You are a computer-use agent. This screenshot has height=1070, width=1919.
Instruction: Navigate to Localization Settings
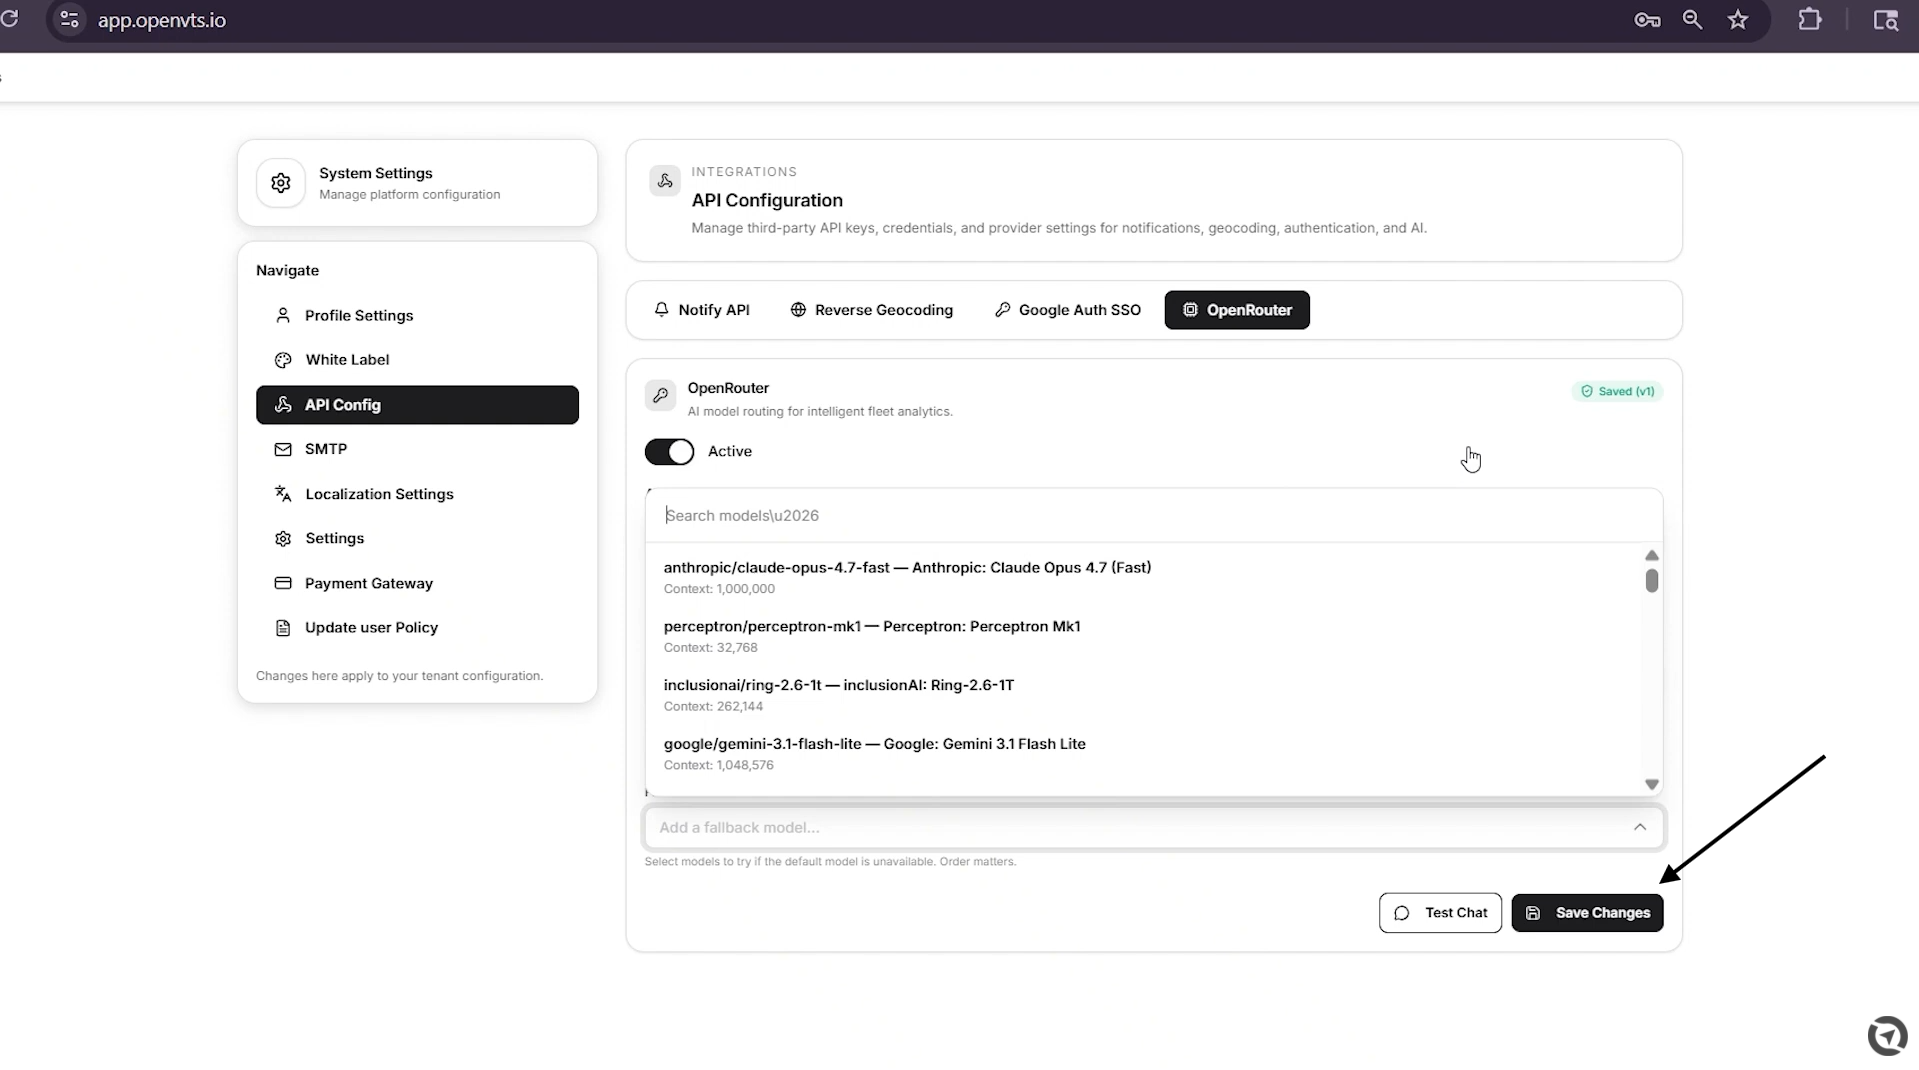417,494
